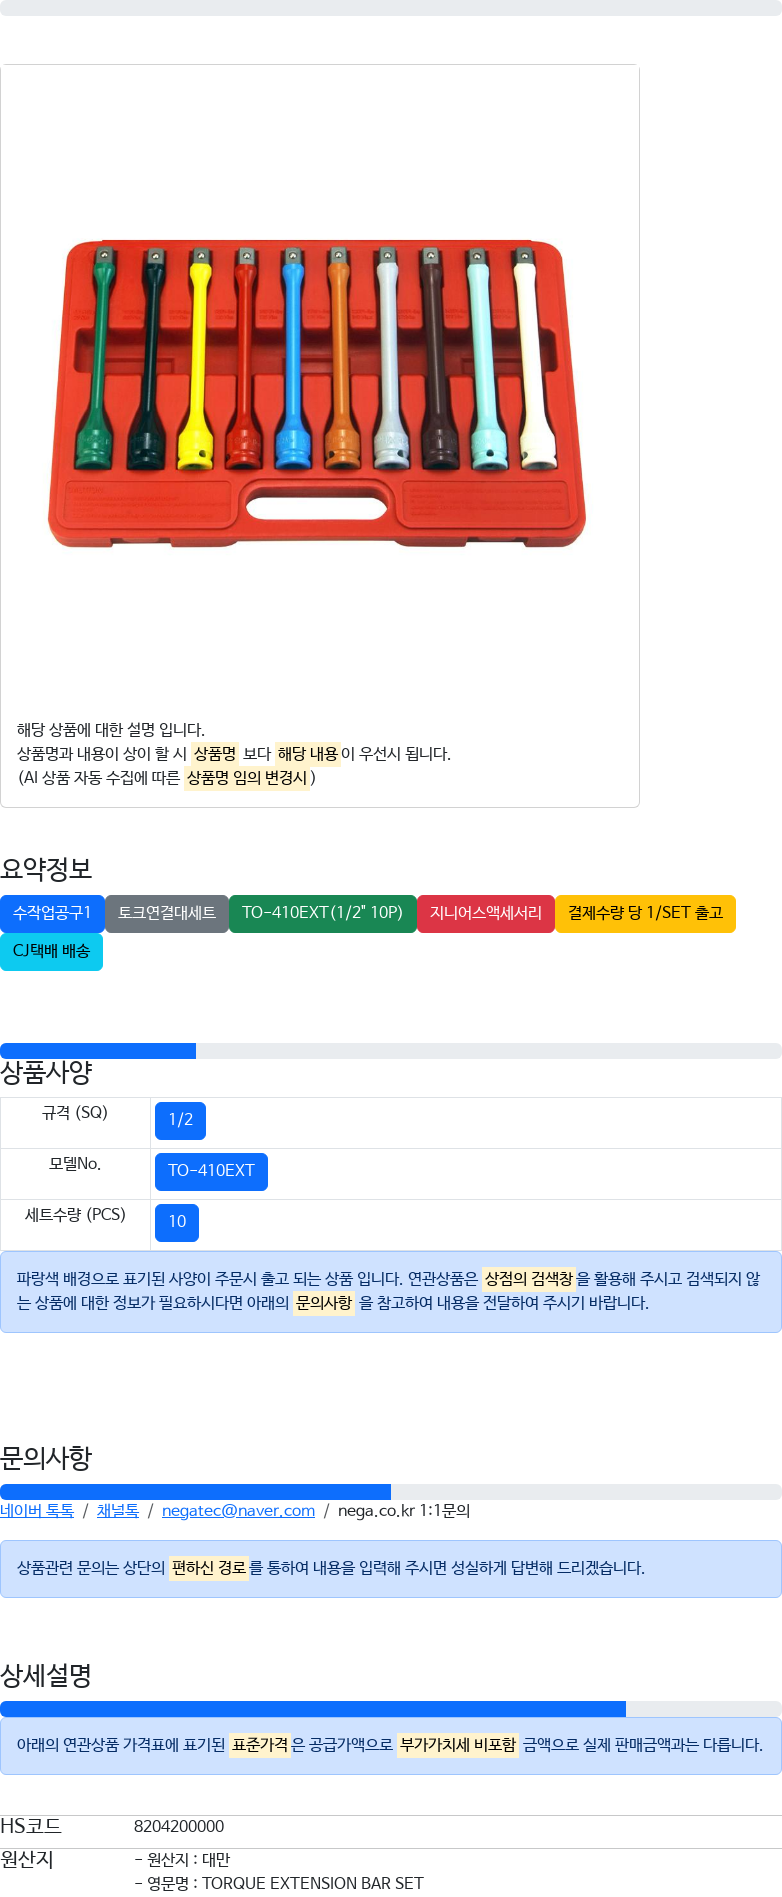Image resolution: width=782 pixels, height=1897 pixels.
Task: Click the progress bar under 상세설명 heading
Action: 391,1709
